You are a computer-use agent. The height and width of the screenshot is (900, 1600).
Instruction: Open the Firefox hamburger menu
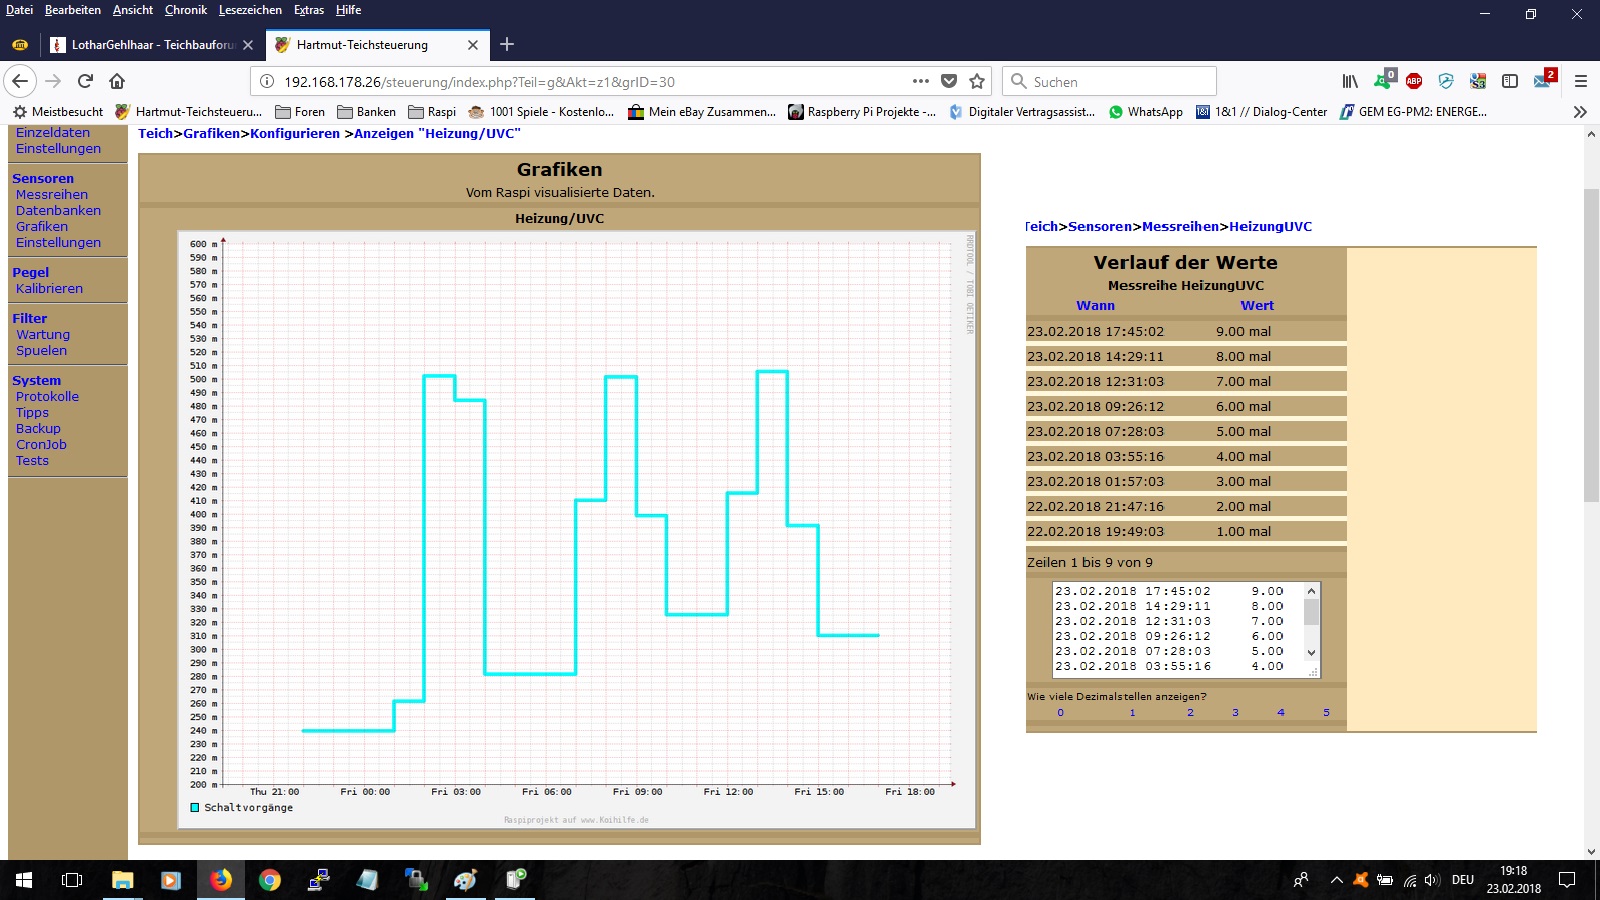pyautogui.click(x=1581, y=81)
